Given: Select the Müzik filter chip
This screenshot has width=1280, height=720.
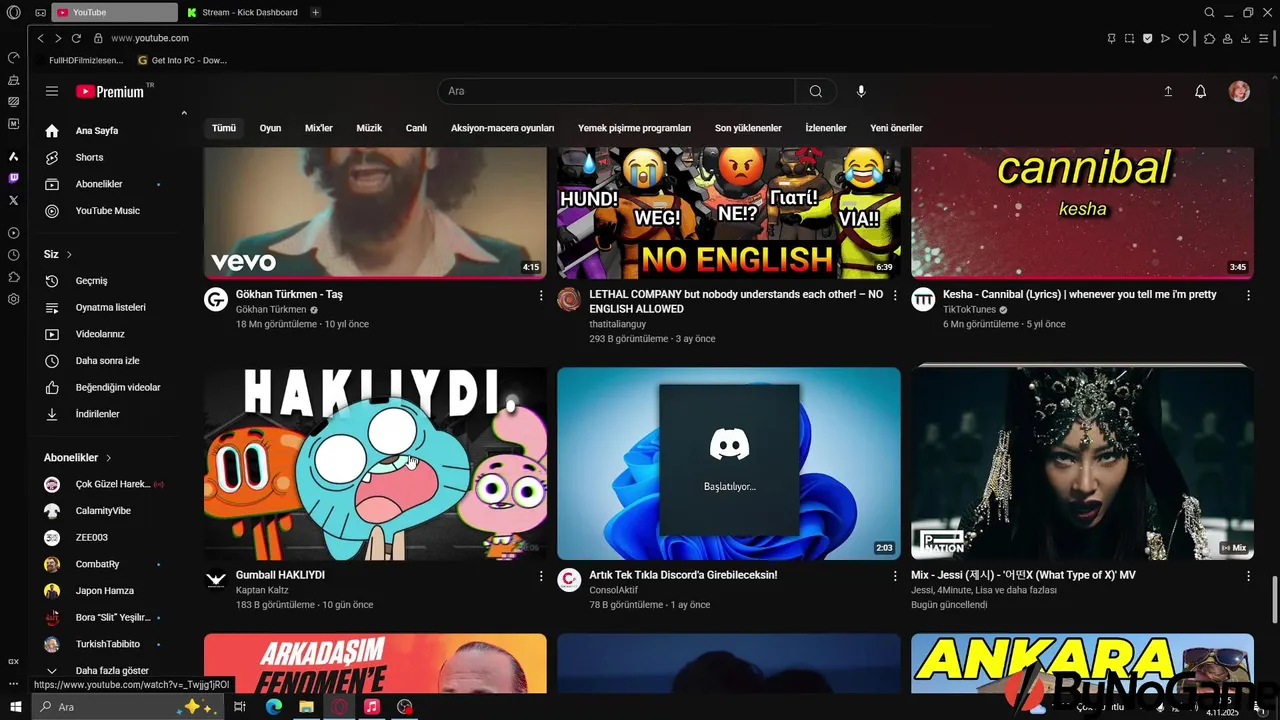Looking at the screenshot, I should click(x=369, y=128).
